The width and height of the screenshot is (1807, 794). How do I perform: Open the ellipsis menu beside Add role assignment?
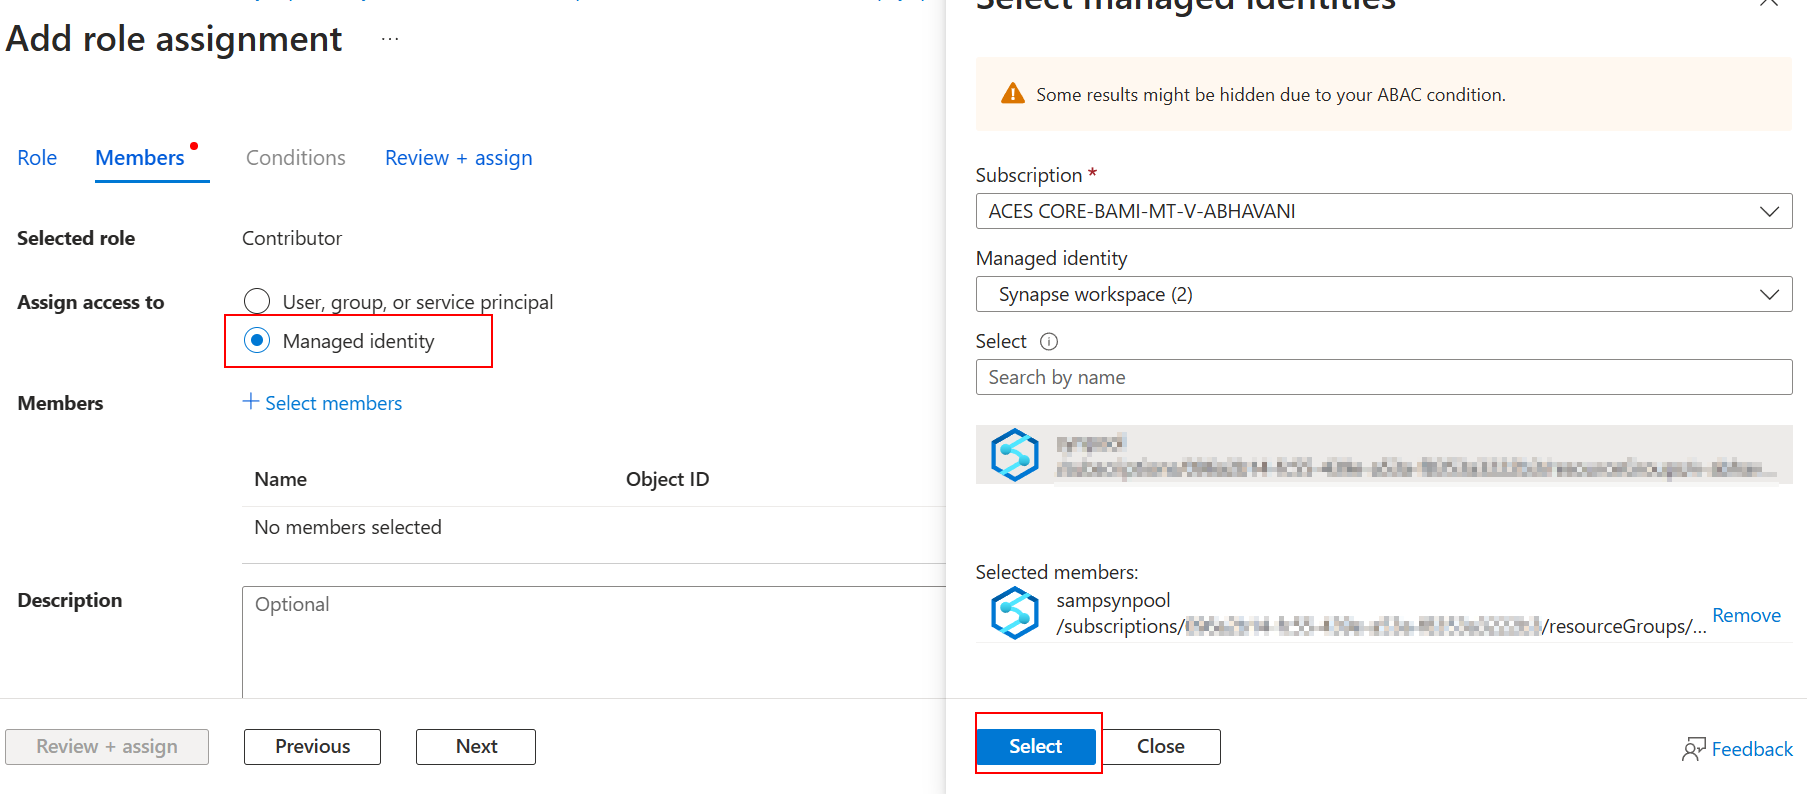[x=390, y=39]
